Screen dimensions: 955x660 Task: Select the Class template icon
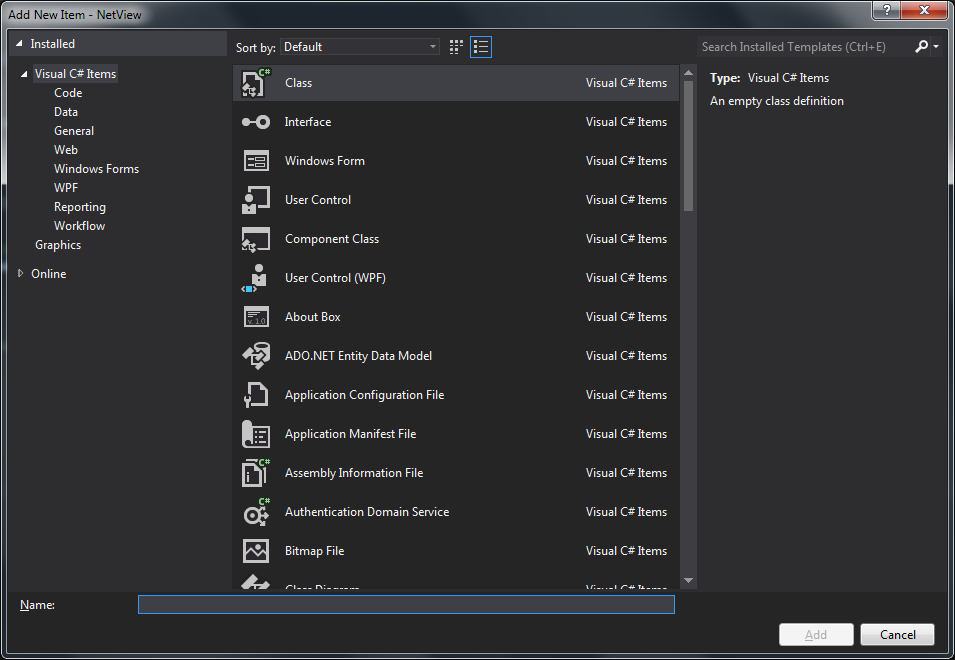click(255, 82)
